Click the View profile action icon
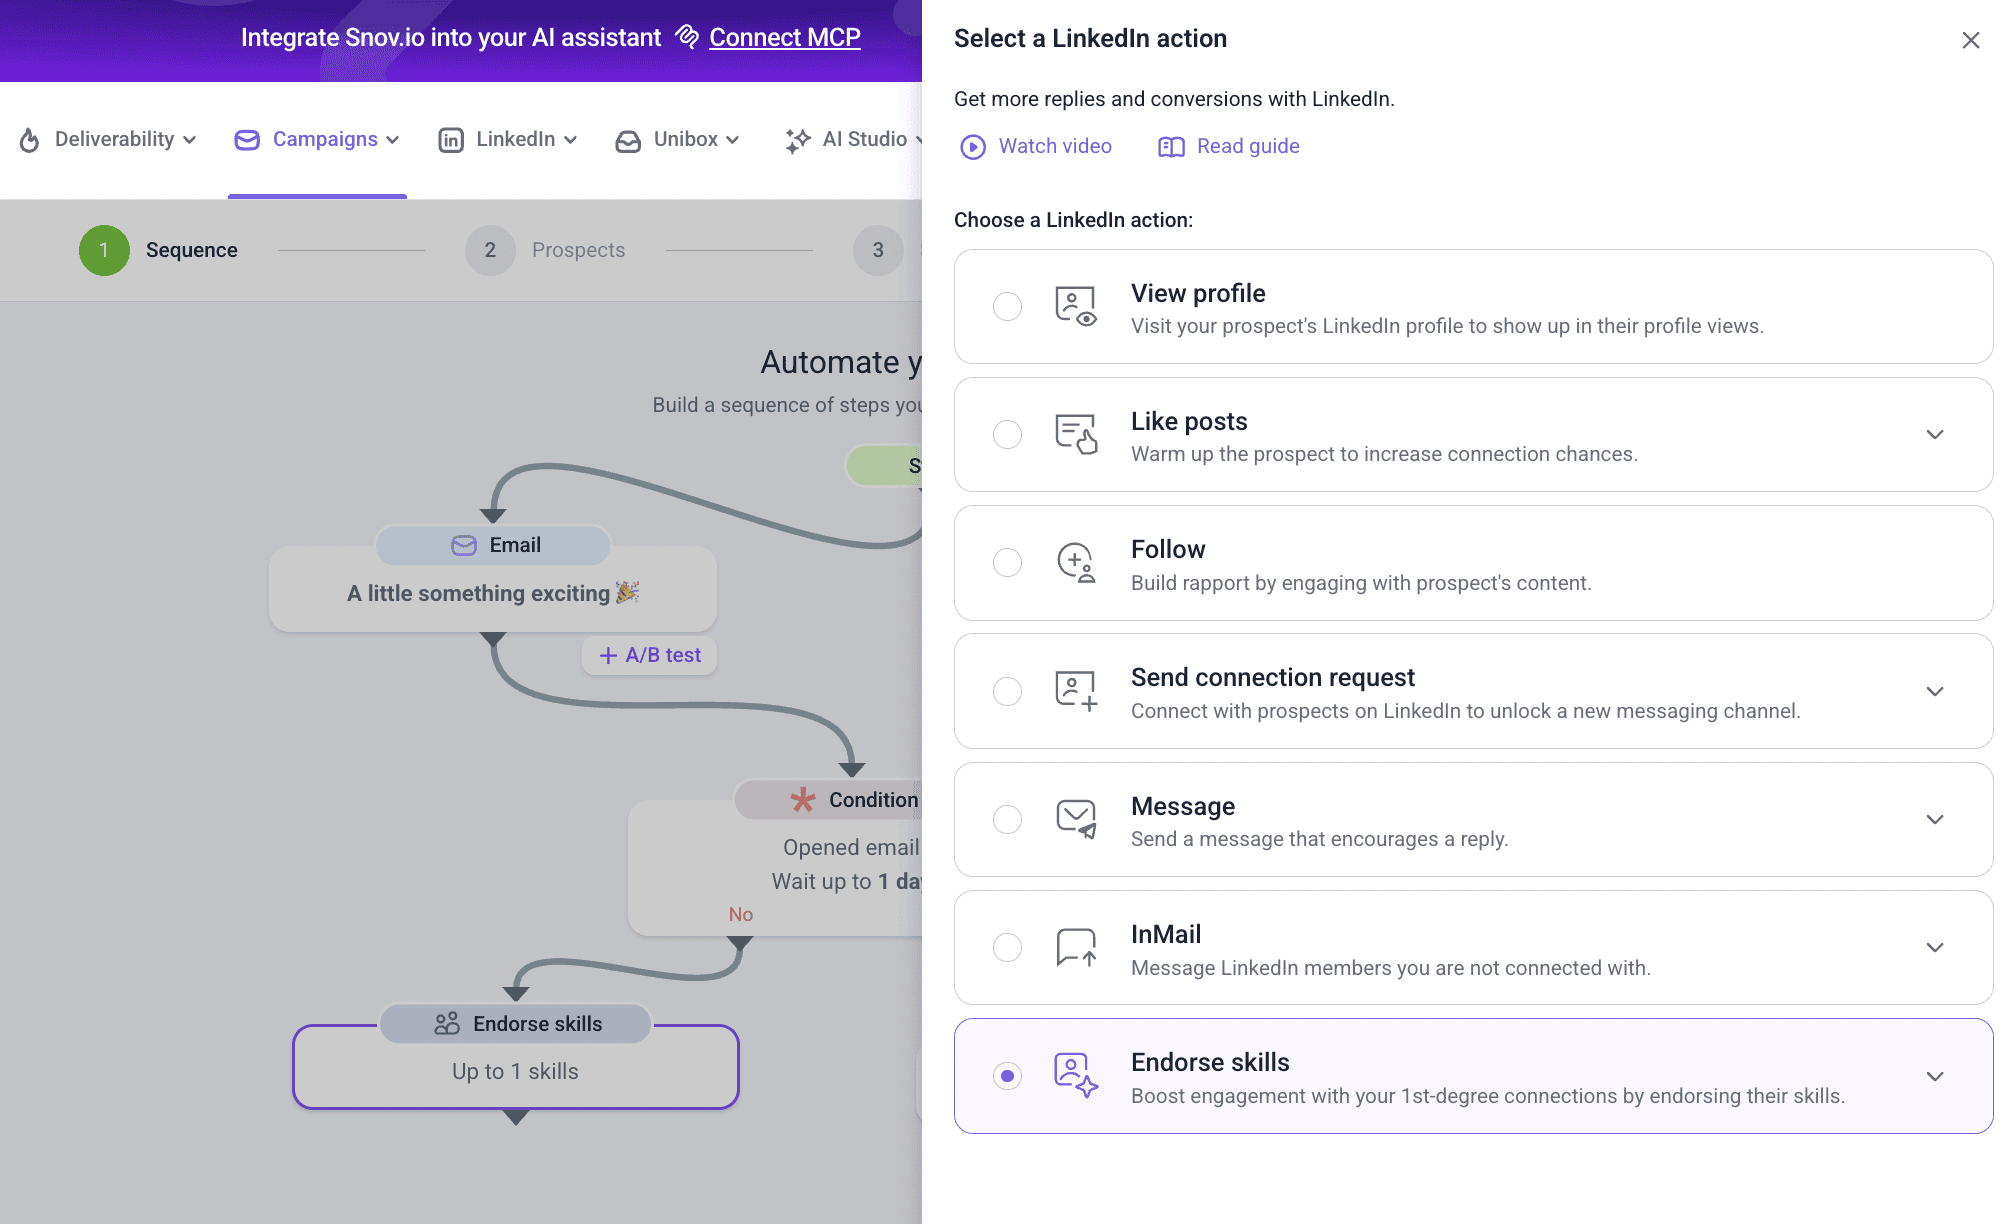2010x1224 pixels. [x=1076, y=306]
